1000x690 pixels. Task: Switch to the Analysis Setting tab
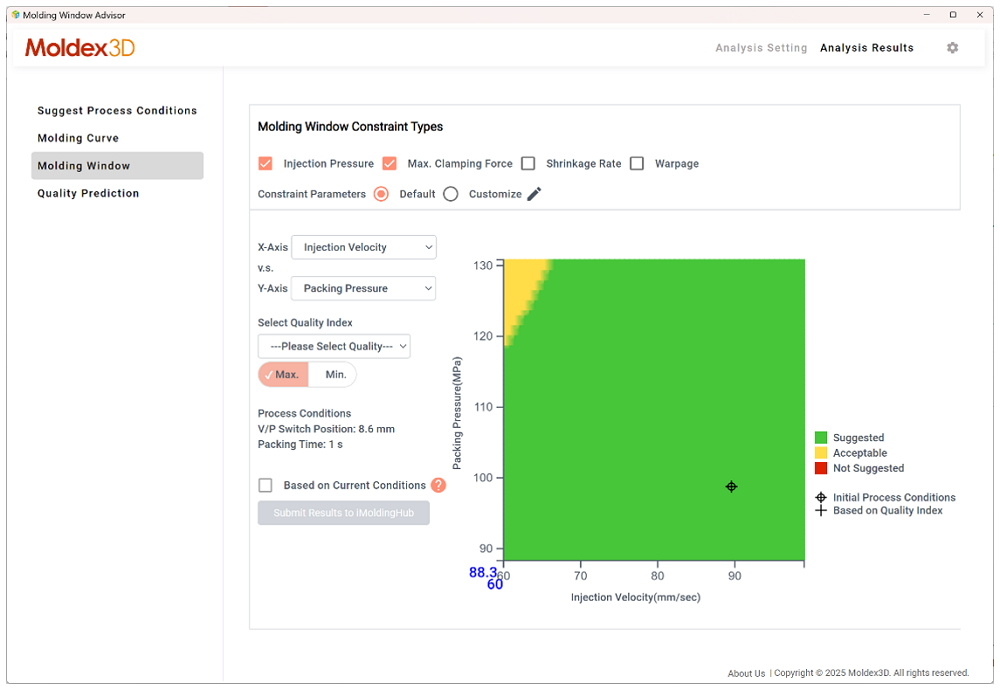(x=761, y=48)
